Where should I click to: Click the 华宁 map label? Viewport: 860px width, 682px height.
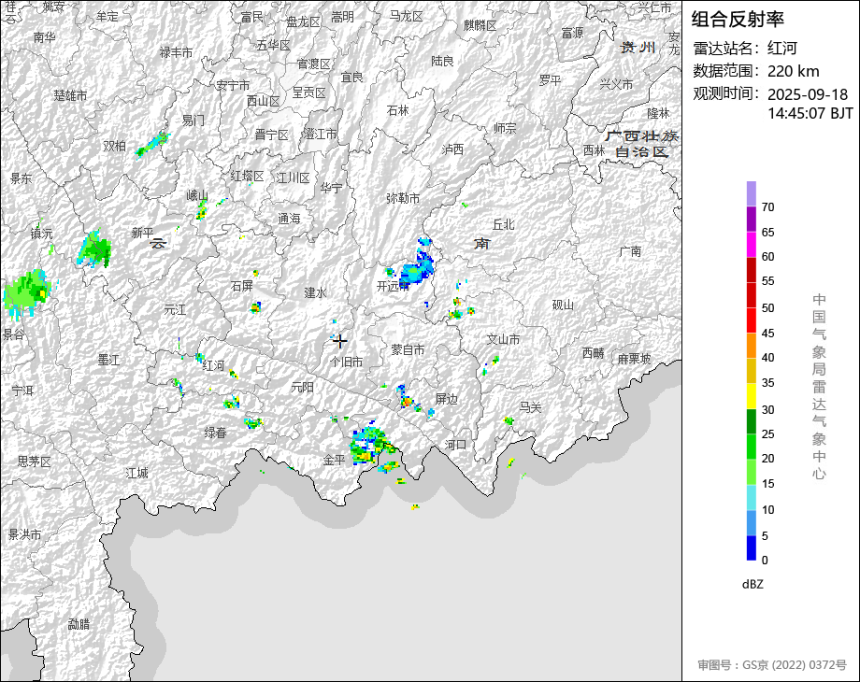pos(331,188)
